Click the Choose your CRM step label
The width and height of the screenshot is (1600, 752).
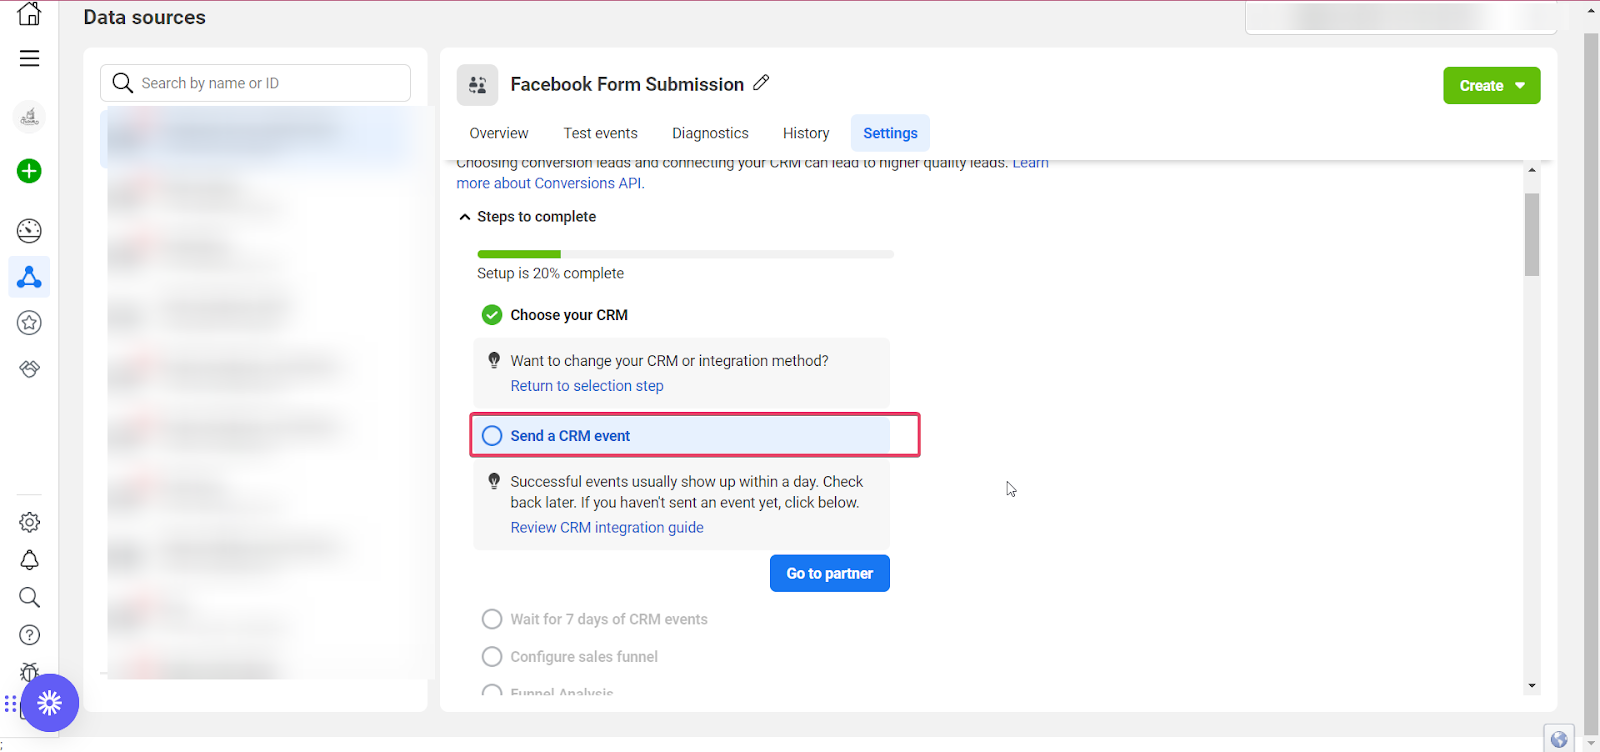coord(569,315)
